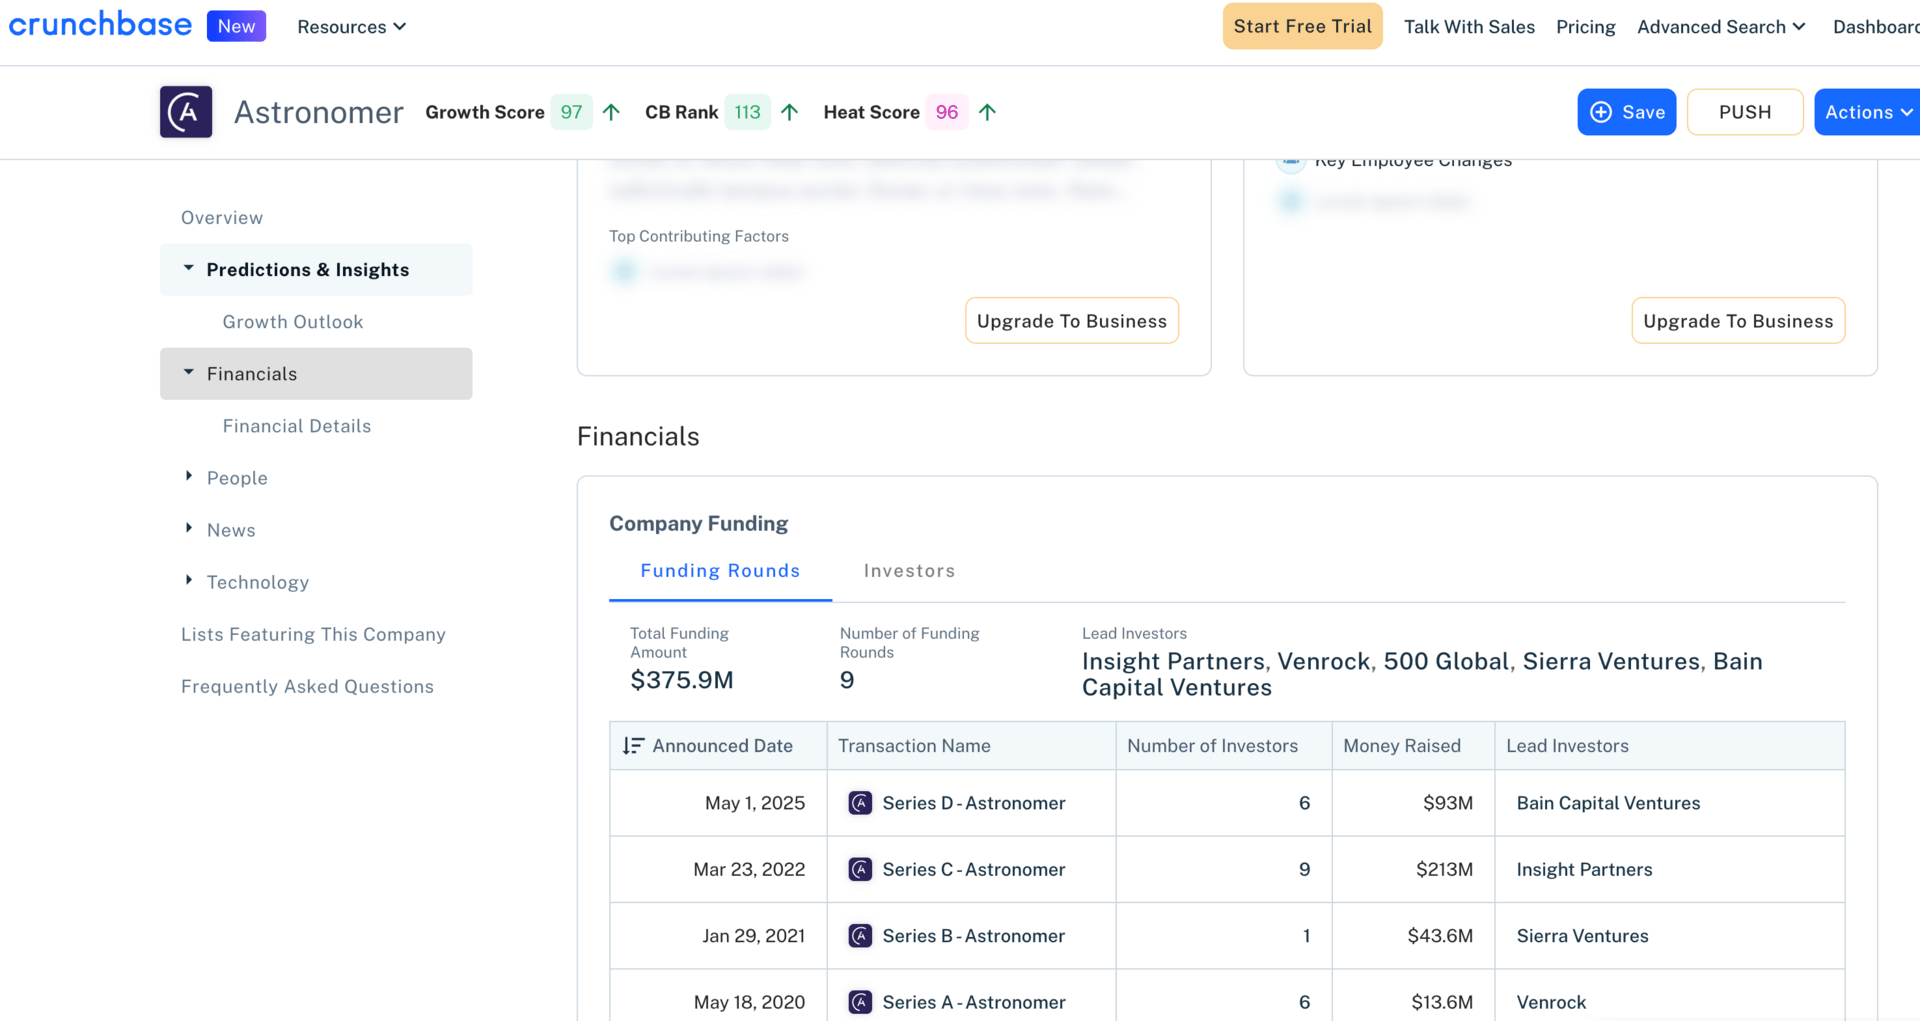1920x1021 pixels.
Task: Click Upgrade To Business under Key Employee Changes
Action: tap(1738, 321)
